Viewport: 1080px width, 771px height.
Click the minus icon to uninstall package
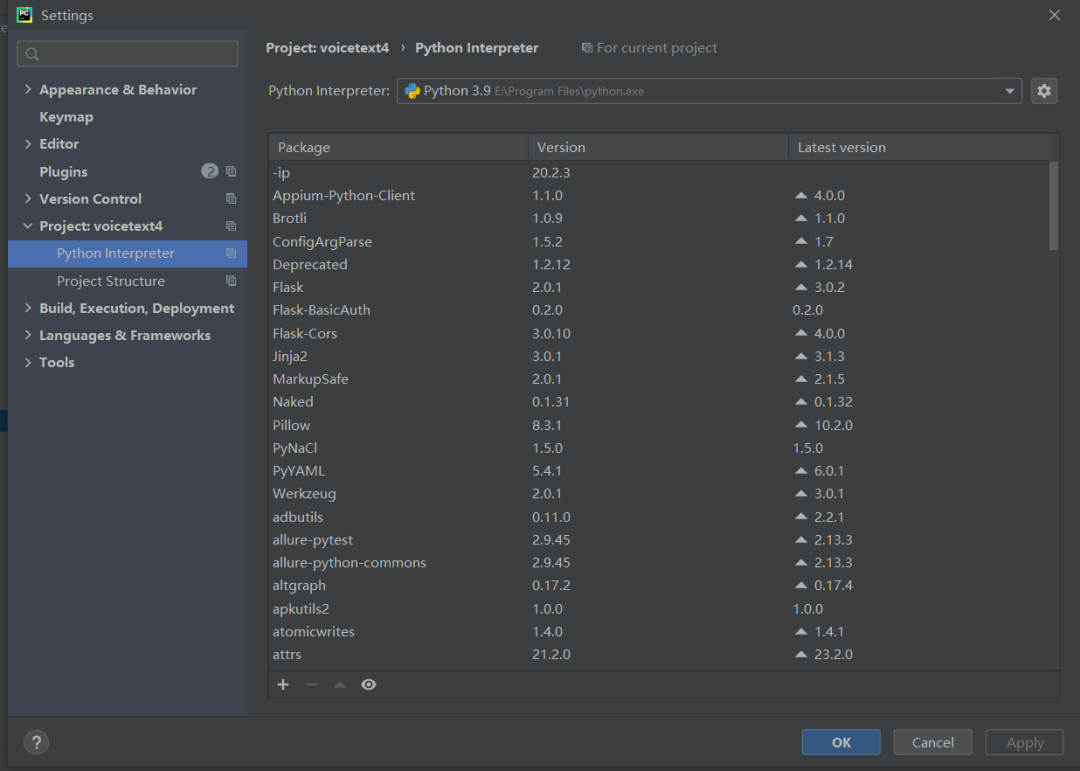[x=311, y=684]
